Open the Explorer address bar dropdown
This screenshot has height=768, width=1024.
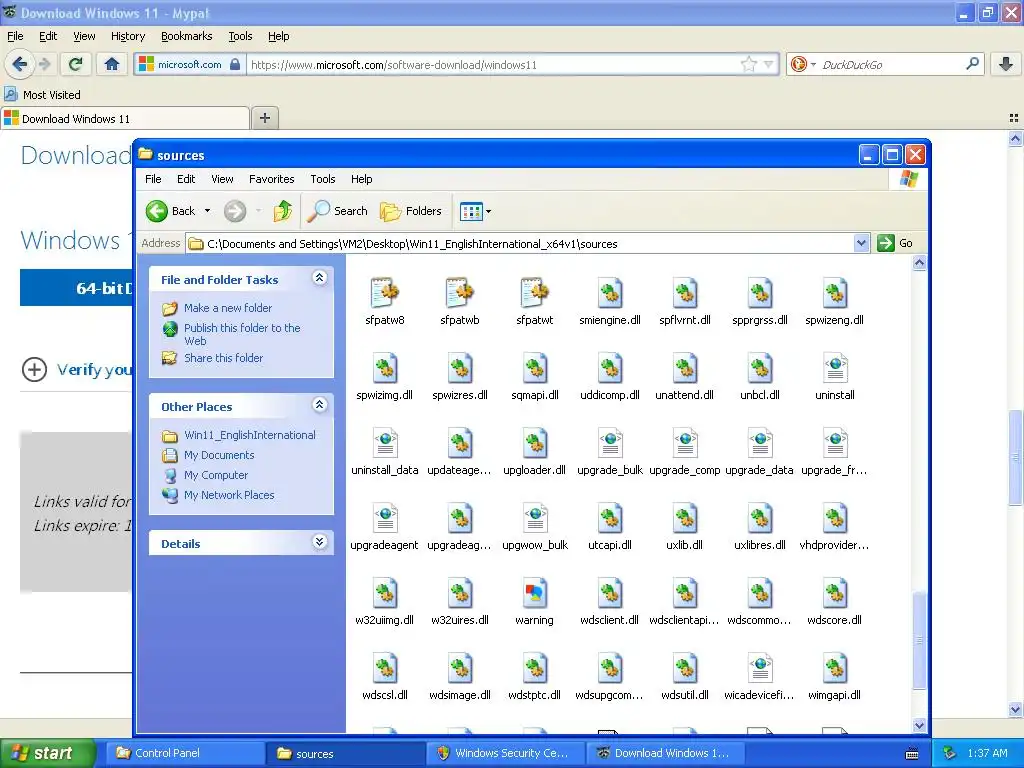click(861, 243)
